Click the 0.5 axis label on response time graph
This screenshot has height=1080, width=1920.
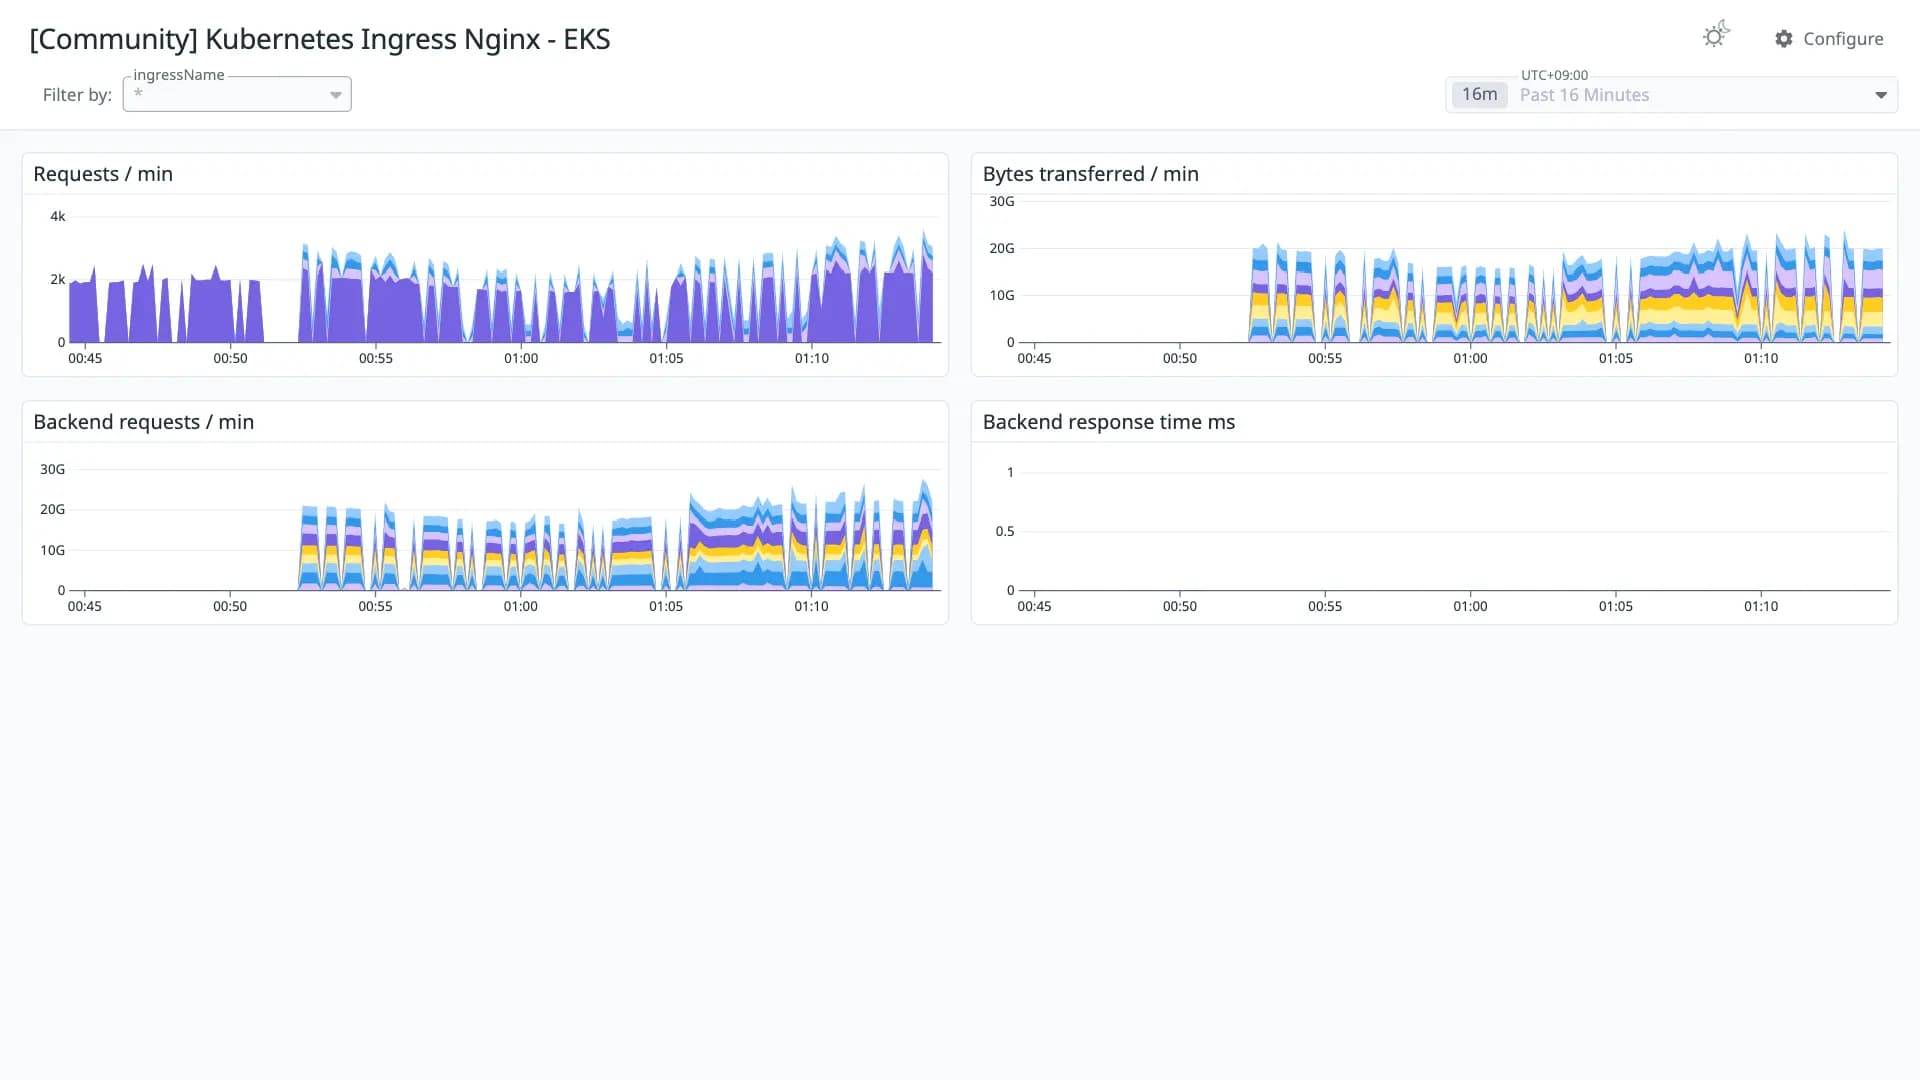point(1005,531)
